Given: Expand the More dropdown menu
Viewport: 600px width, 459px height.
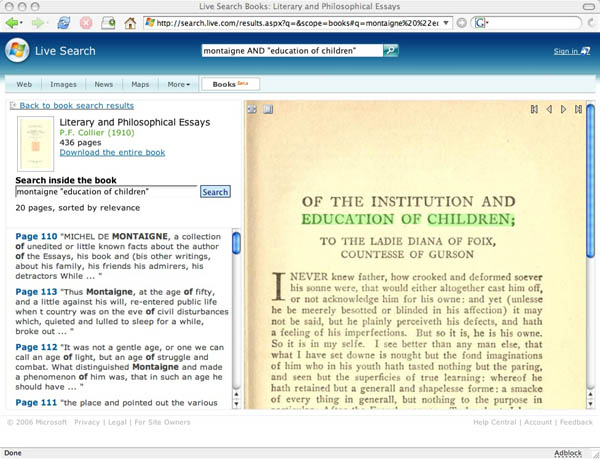Looking at the screenshot, I should click(178, 84).
